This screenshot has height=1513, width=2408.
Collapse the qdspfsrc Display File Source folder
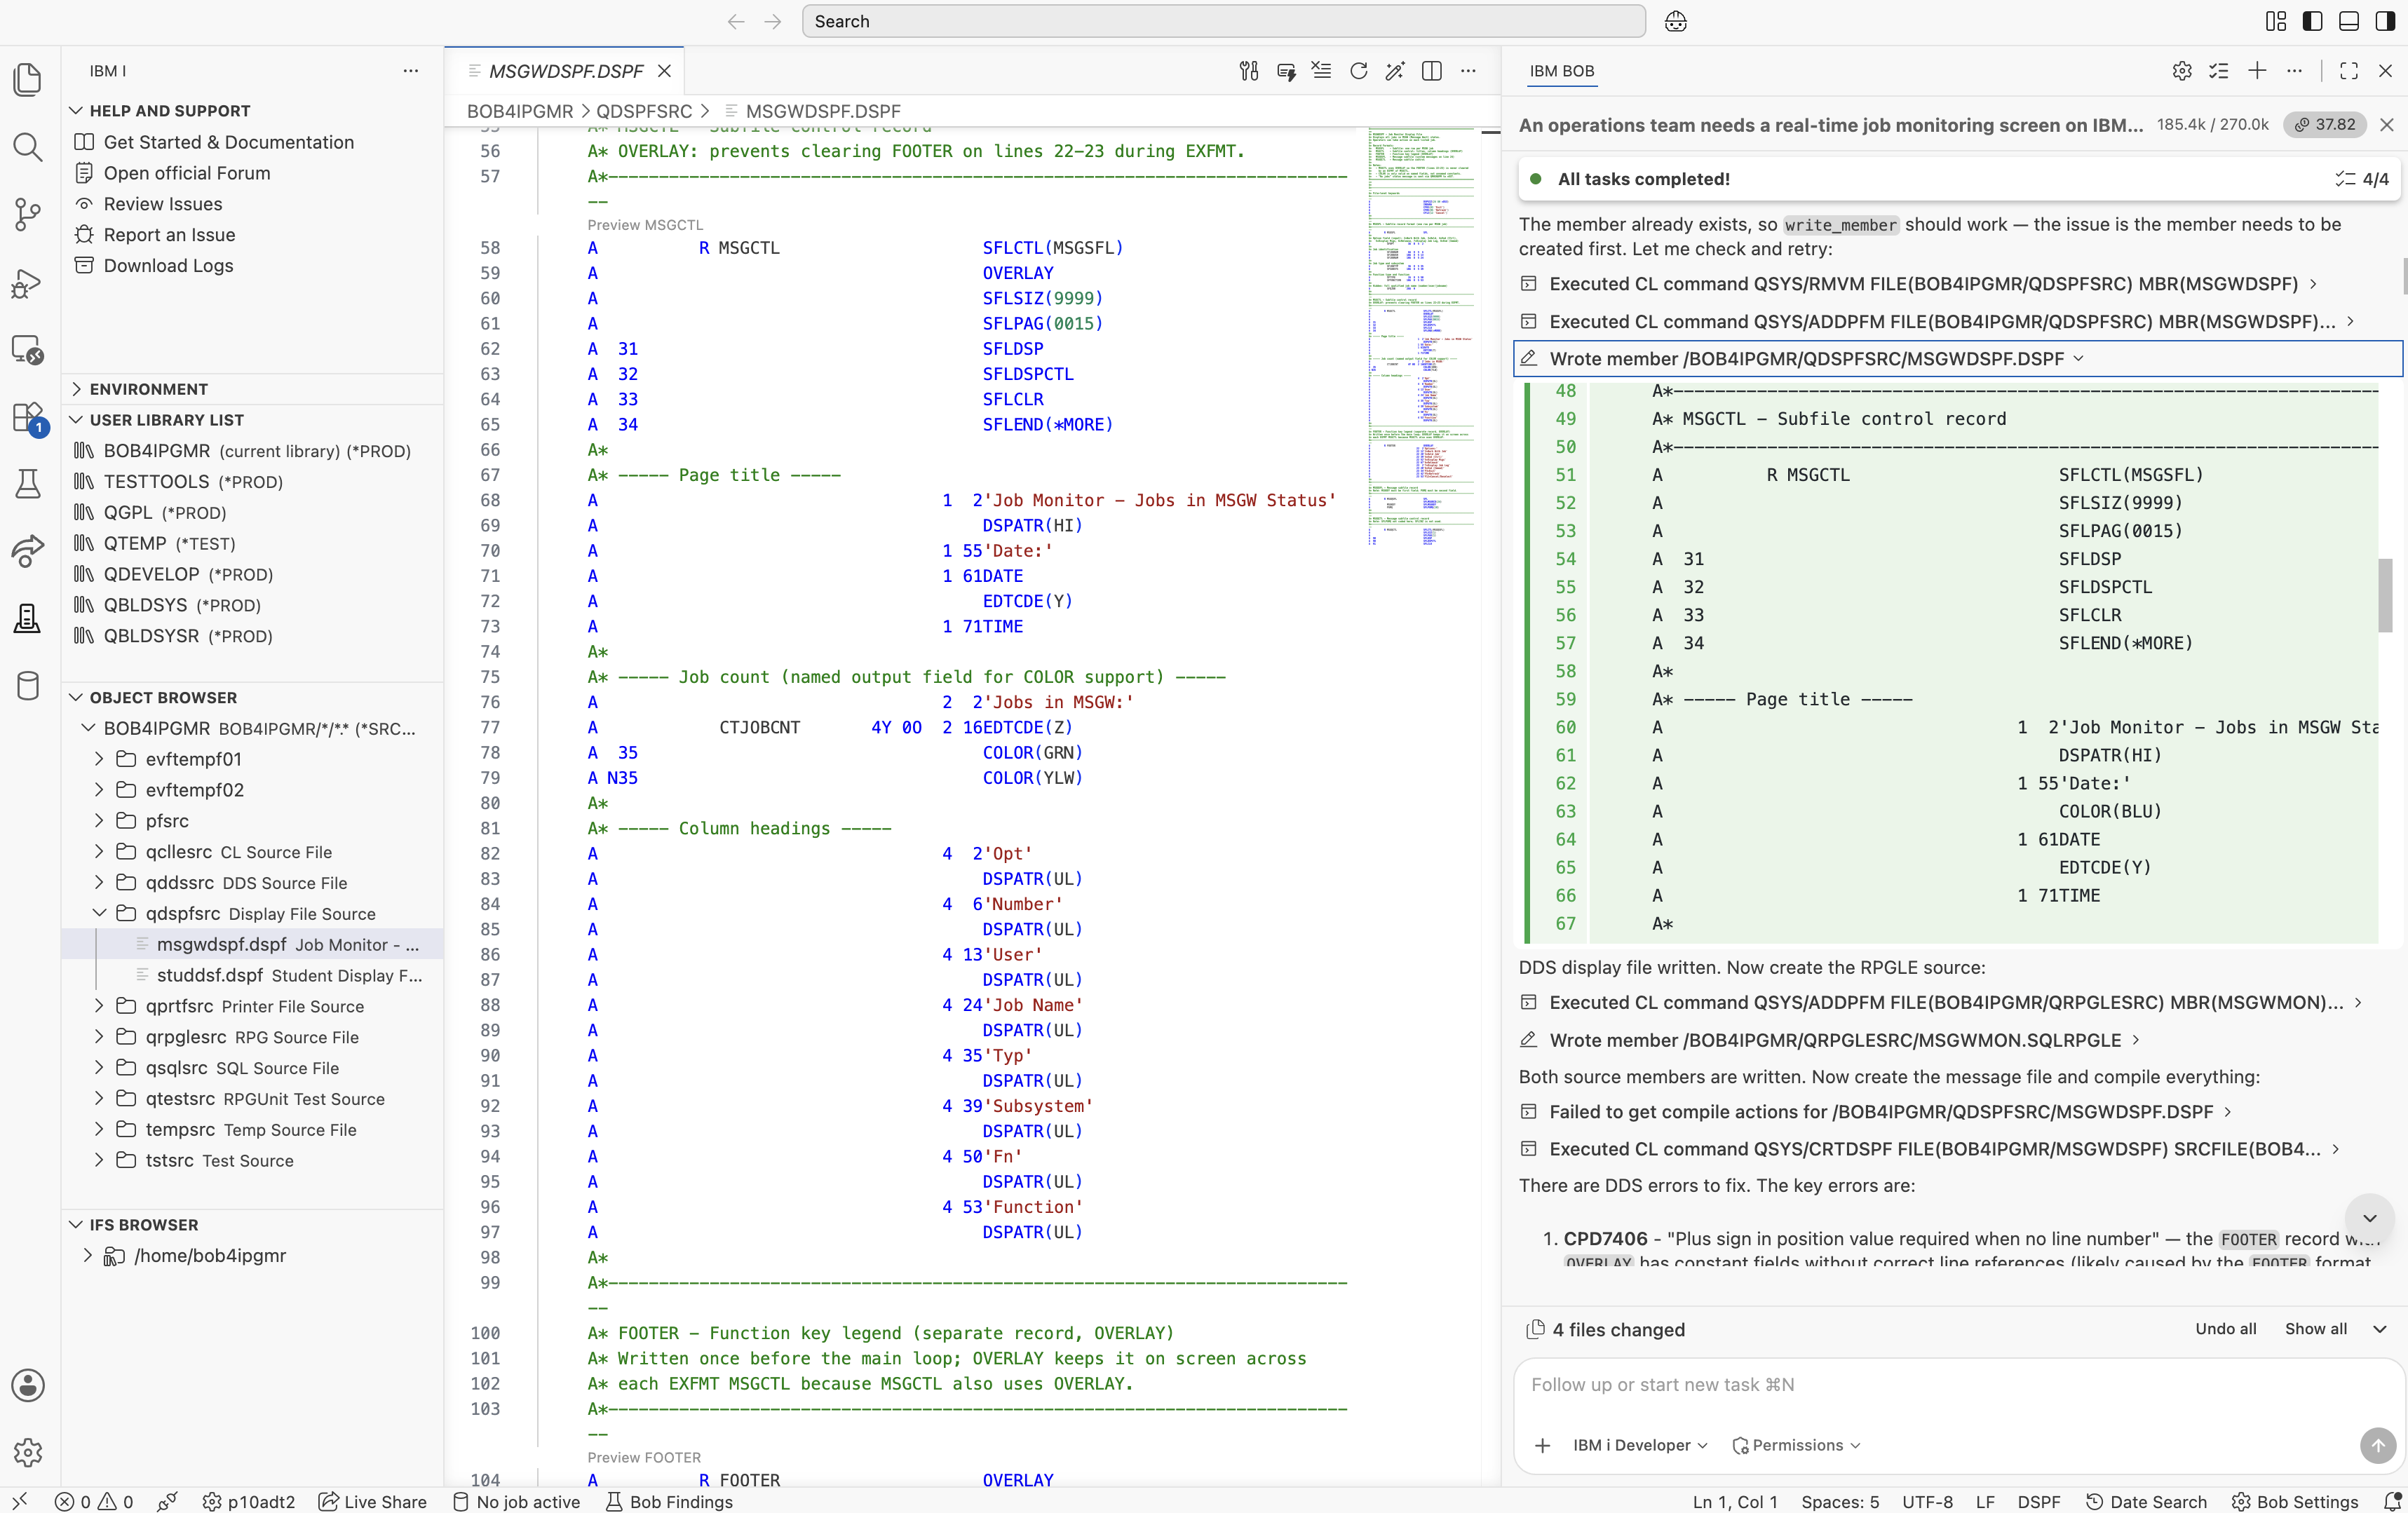pyautogui.click(x=252, y=913)
